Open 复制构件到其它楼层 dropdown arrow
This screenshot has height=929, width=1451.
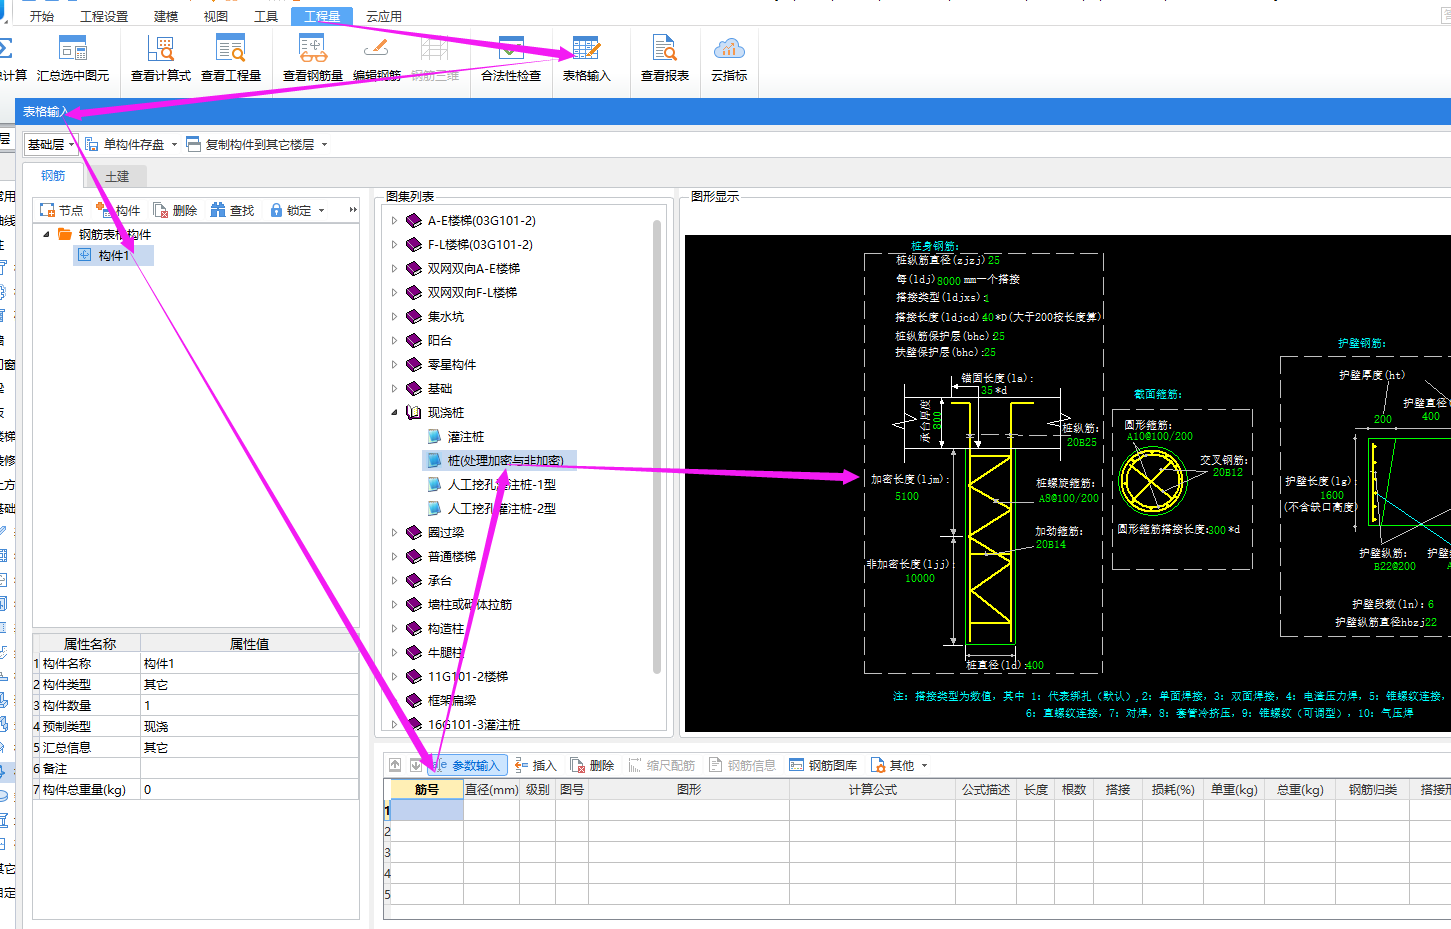(324, 145)
